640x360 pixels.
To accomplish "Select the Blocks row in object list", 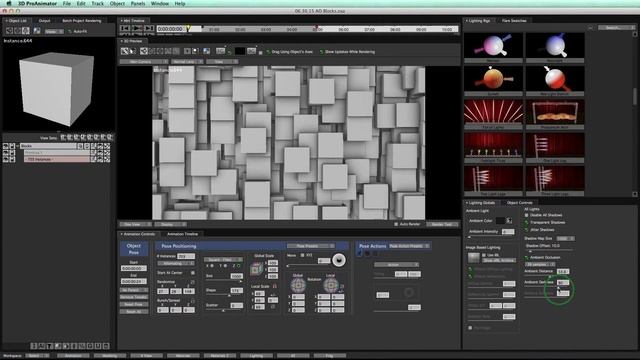I will pyautogui.click(x=48, y=146).
